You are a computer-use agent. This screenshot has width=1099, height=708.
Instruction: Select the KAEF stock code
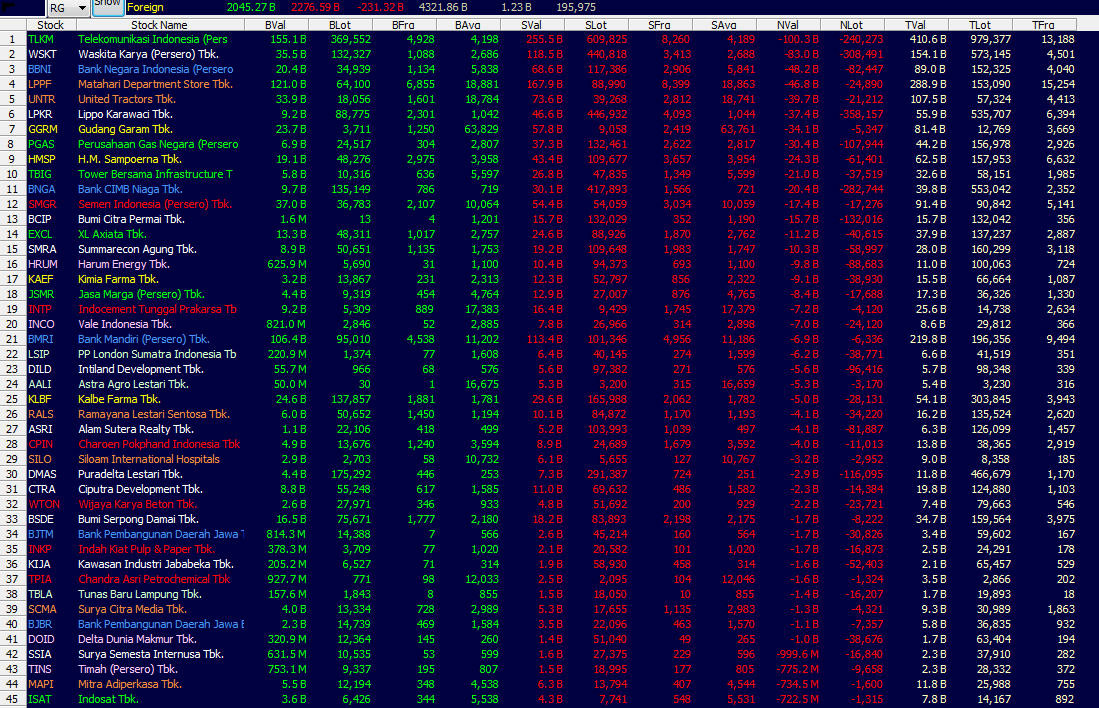(x=41, y=279)
